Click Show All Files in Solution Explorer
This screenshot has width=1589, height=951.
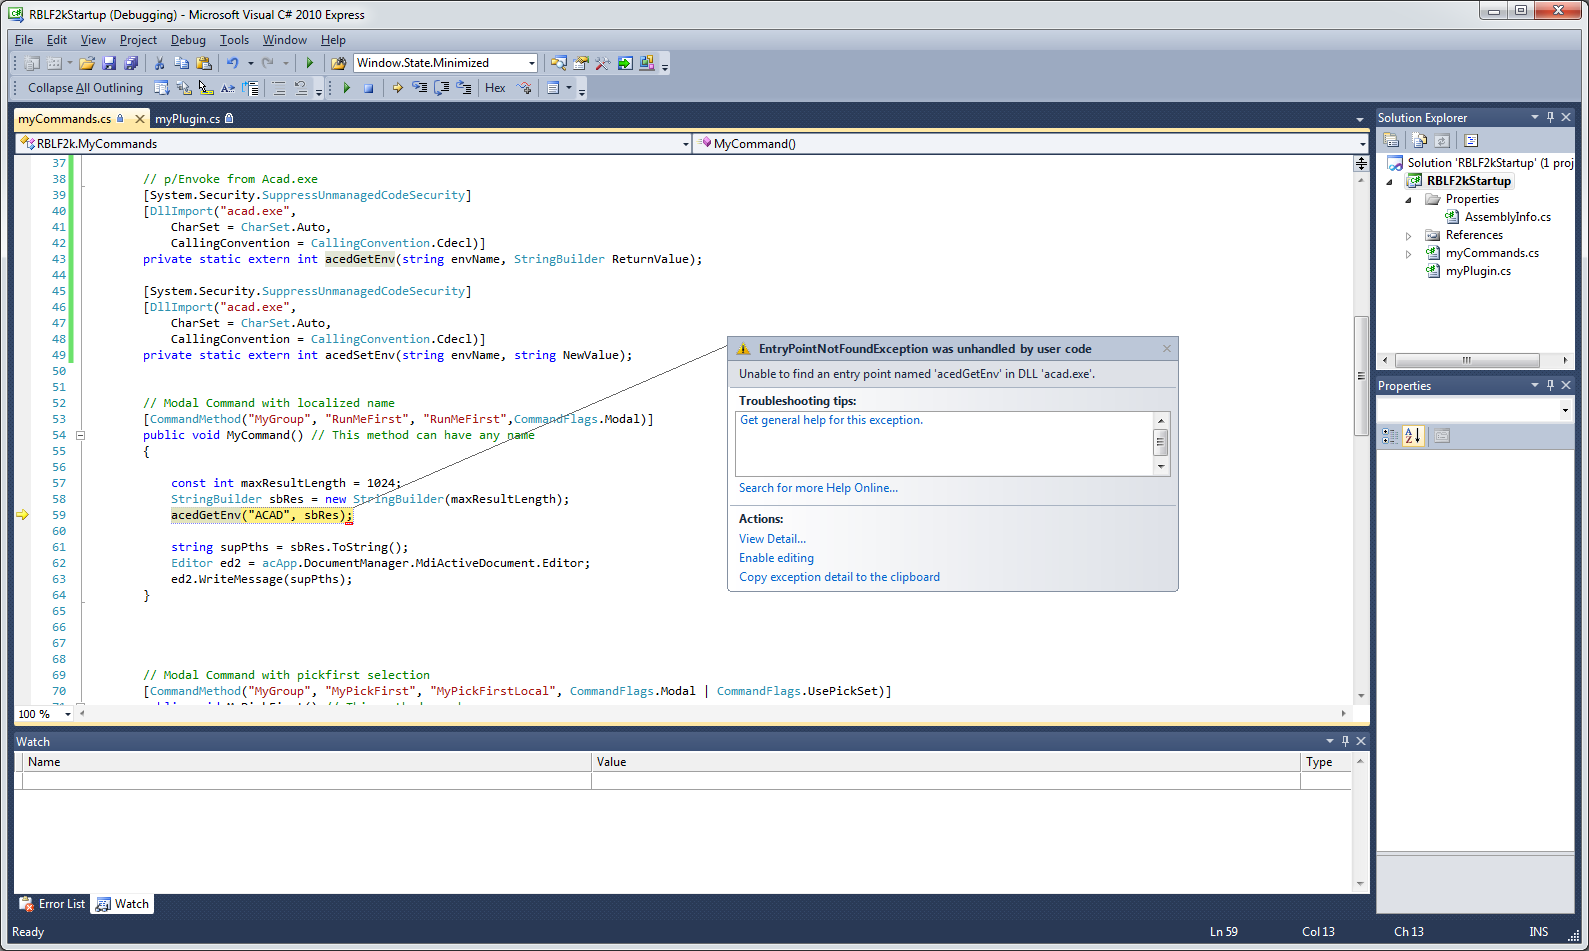[1419, 140]
